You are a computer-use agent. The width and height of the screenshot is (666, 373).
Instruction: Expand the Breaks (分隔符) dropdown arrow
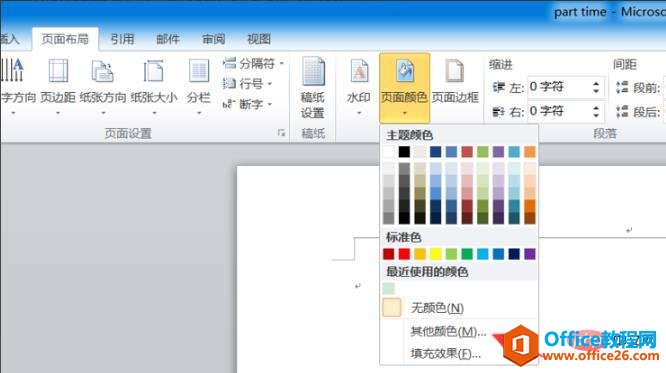click(x=282, y=64)
